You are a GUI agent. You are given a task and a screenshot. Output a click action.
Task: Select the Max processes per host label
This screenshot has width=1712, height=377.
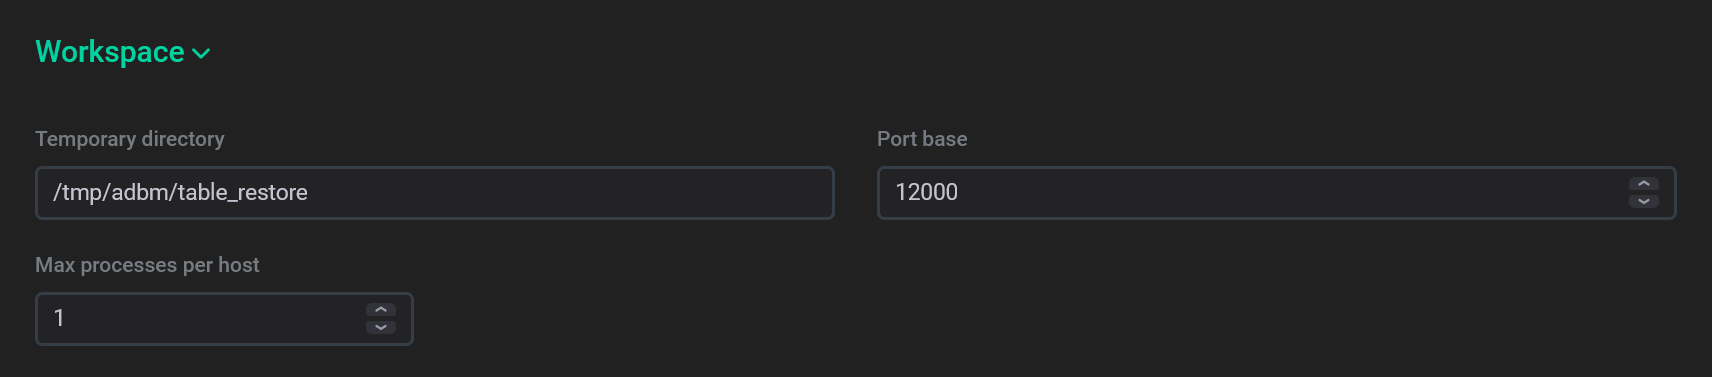pos(147,265)
